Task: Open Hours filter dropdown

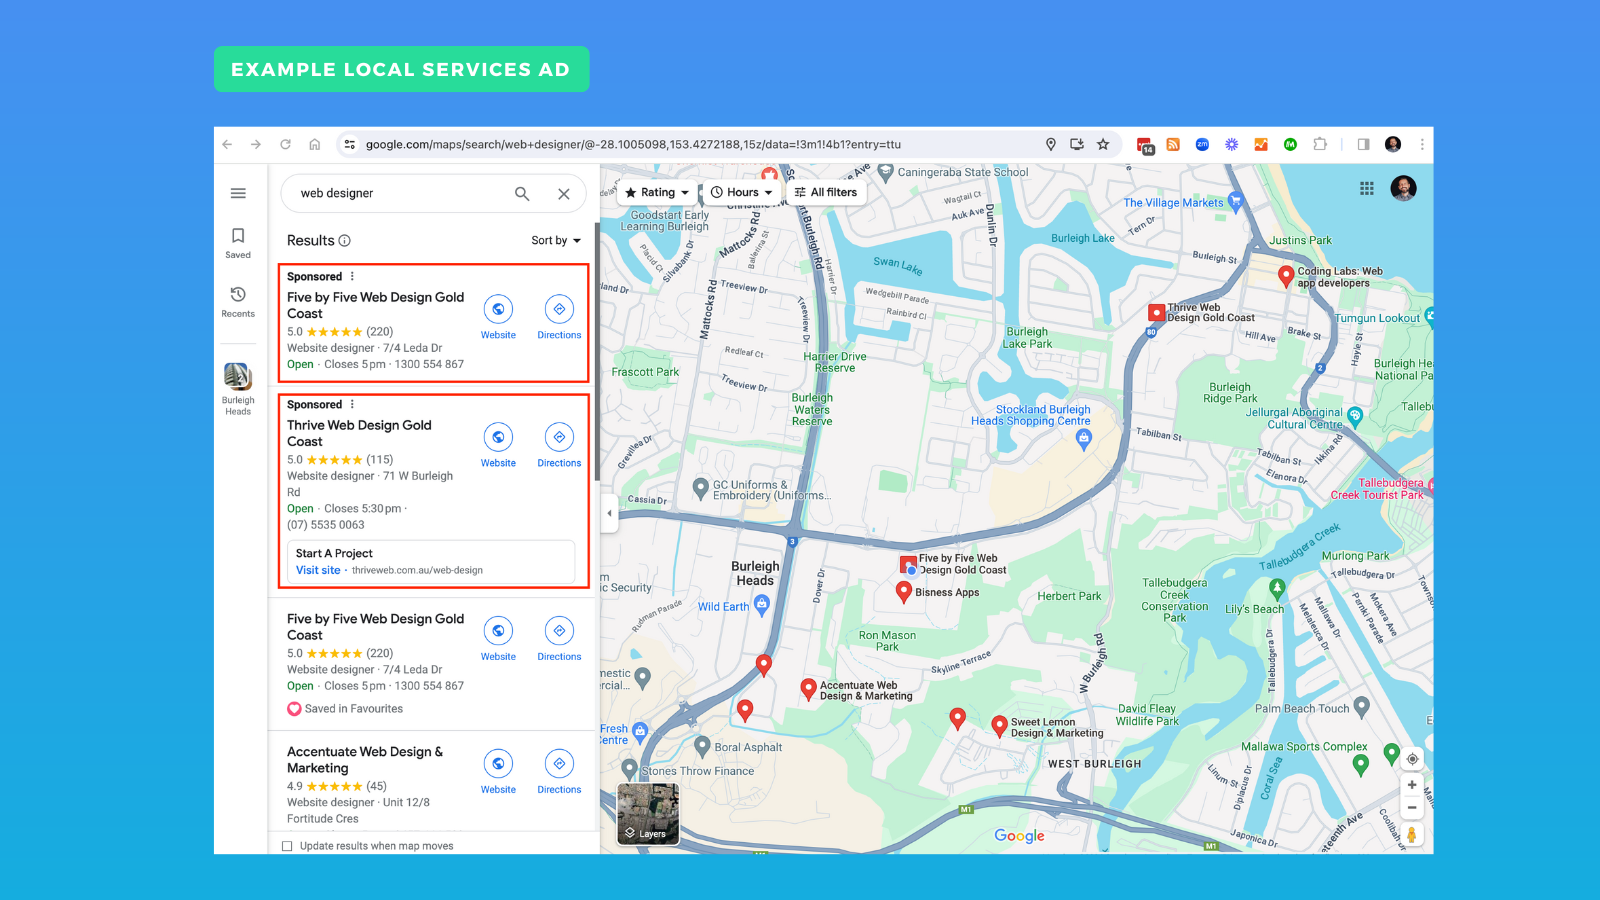Action: [742, 192]
